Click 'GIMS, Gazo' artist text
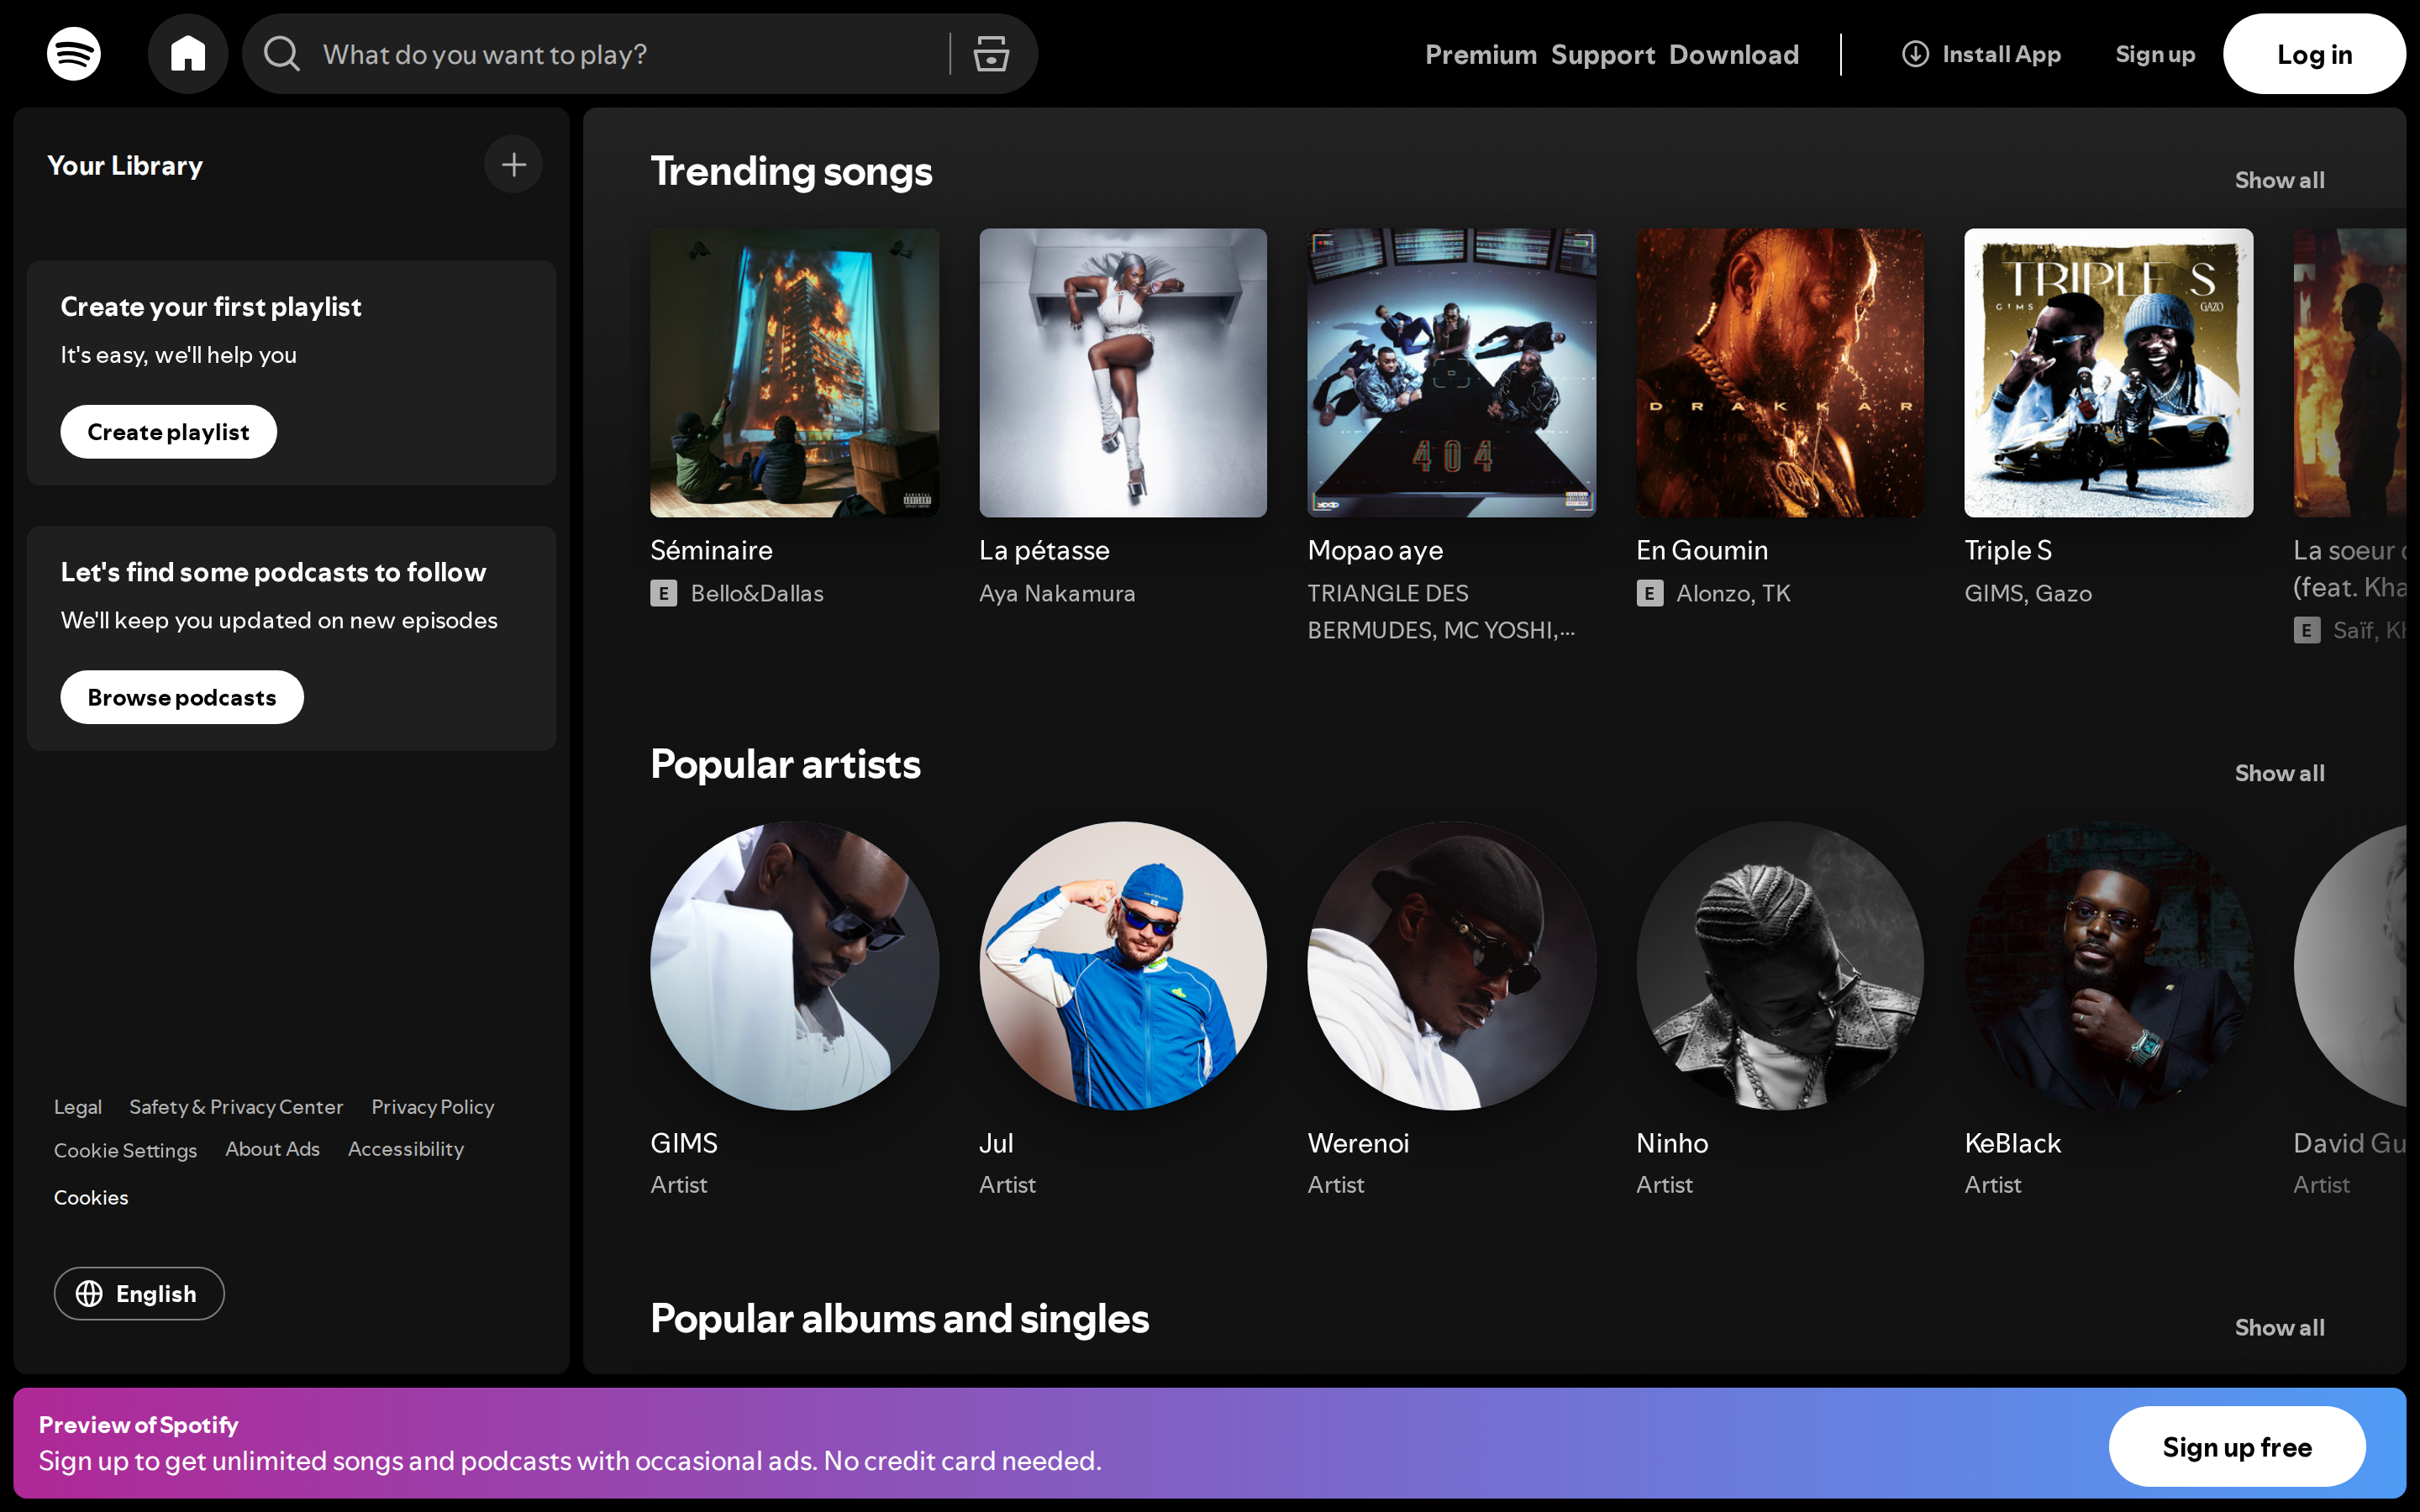 point(2028,593)
